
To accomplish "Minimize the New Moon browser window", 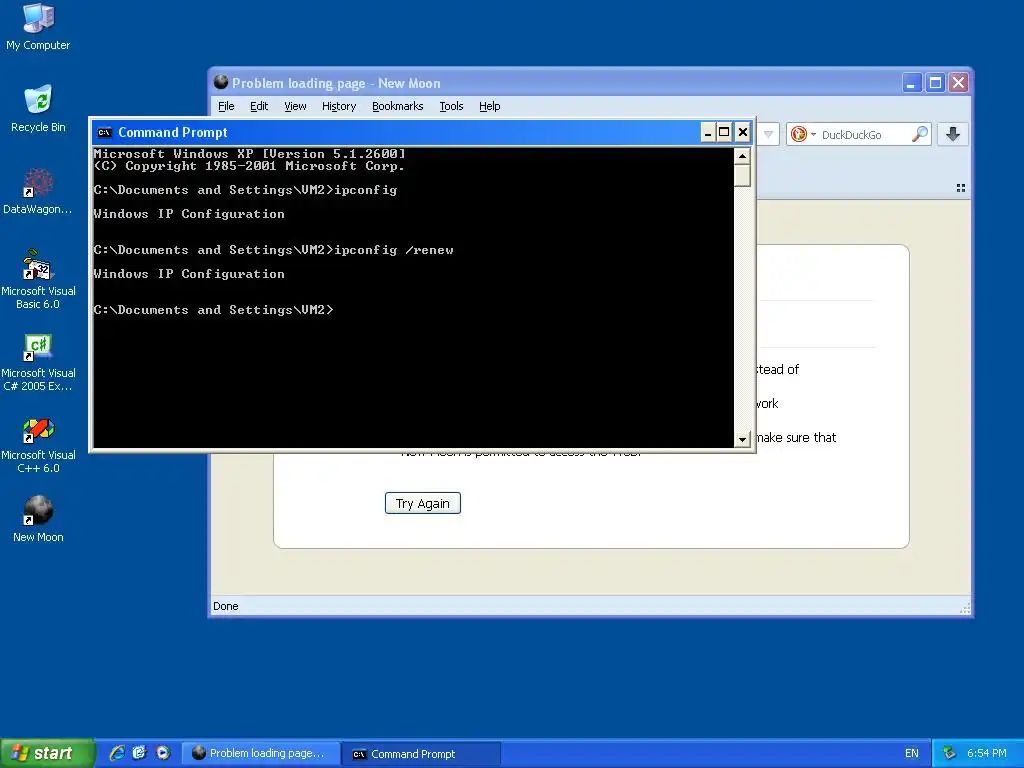I will [x=912, y=82].
